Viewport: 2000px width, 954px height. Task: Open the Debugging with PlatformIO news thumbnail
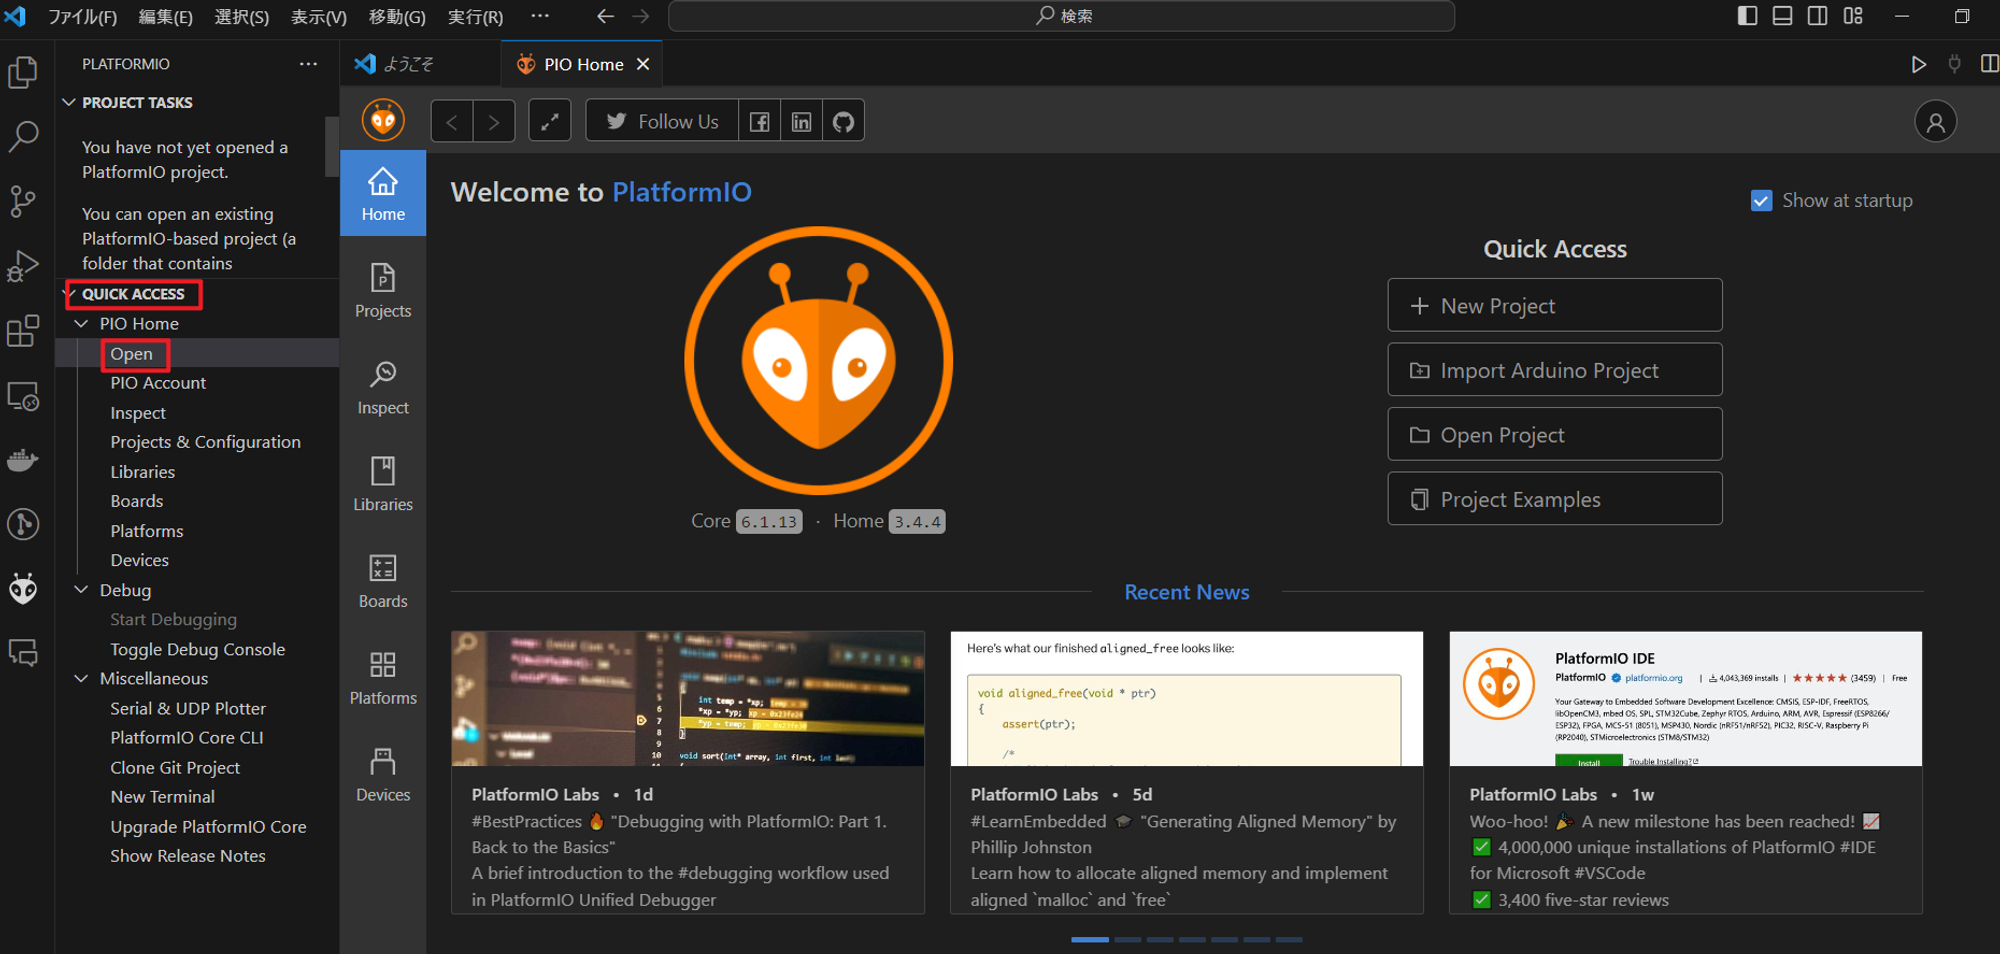point(687,699)
